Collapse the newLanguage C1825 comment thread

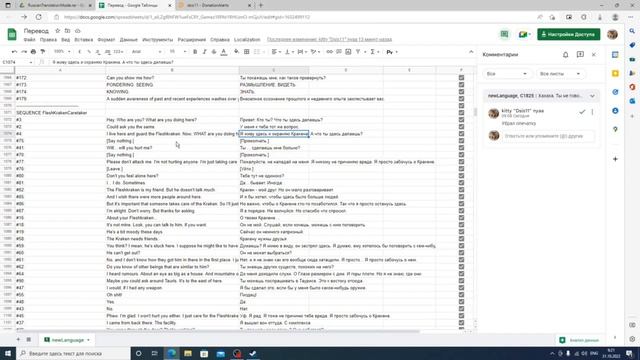pos(592,96)
